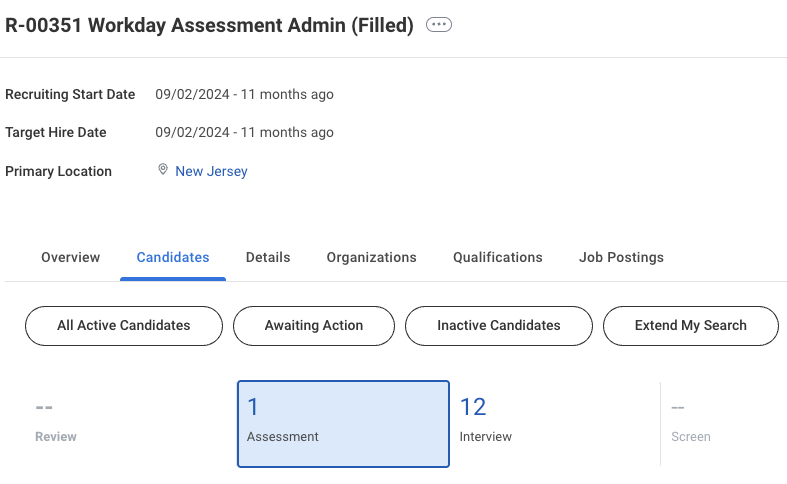Screen dimensions: 787x484
Task: Open the New Jersey location link
Action: point(211,171)
